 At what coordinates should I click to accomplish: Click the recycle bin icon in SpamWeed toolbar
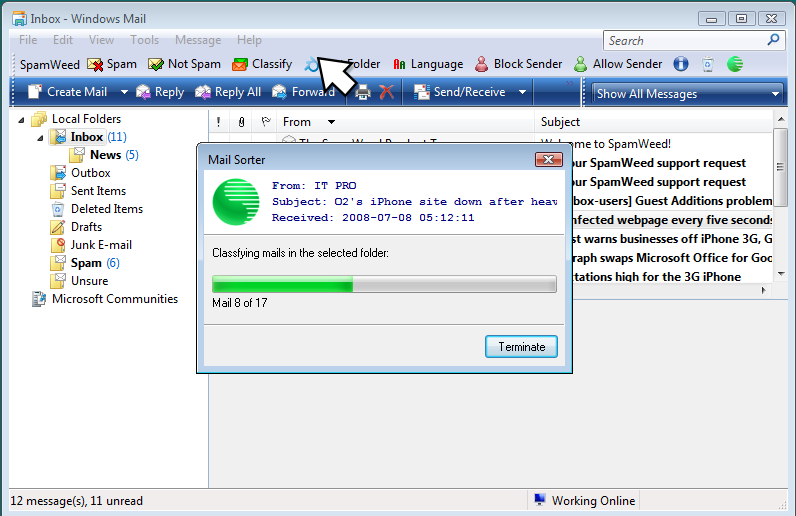[x=708, y=64]
